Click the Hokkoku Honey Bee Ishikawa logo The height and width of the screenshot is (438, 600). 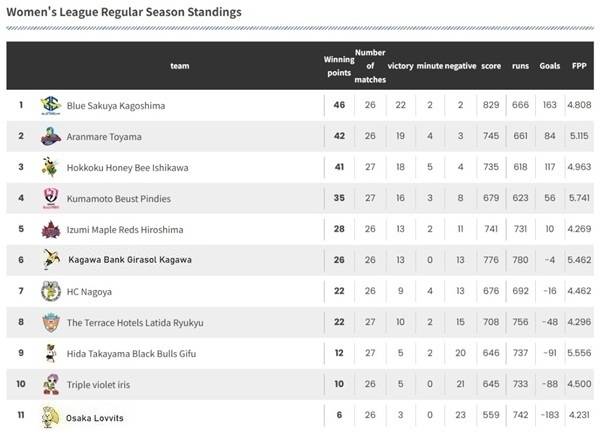[50, 167]
